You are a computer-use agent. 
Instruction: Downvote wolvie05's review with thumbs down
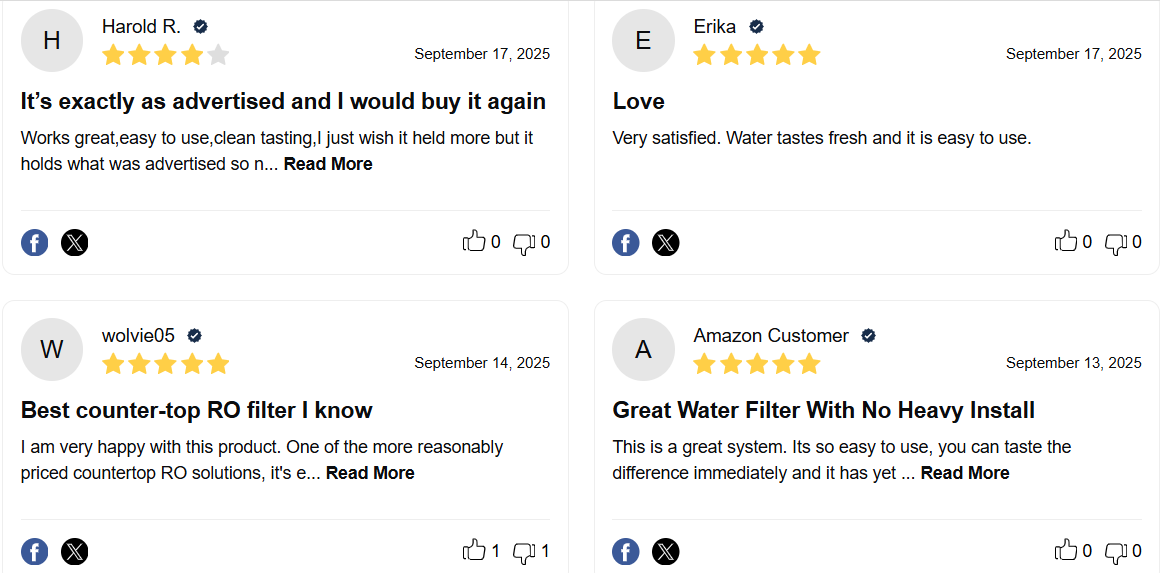[524, 552]
